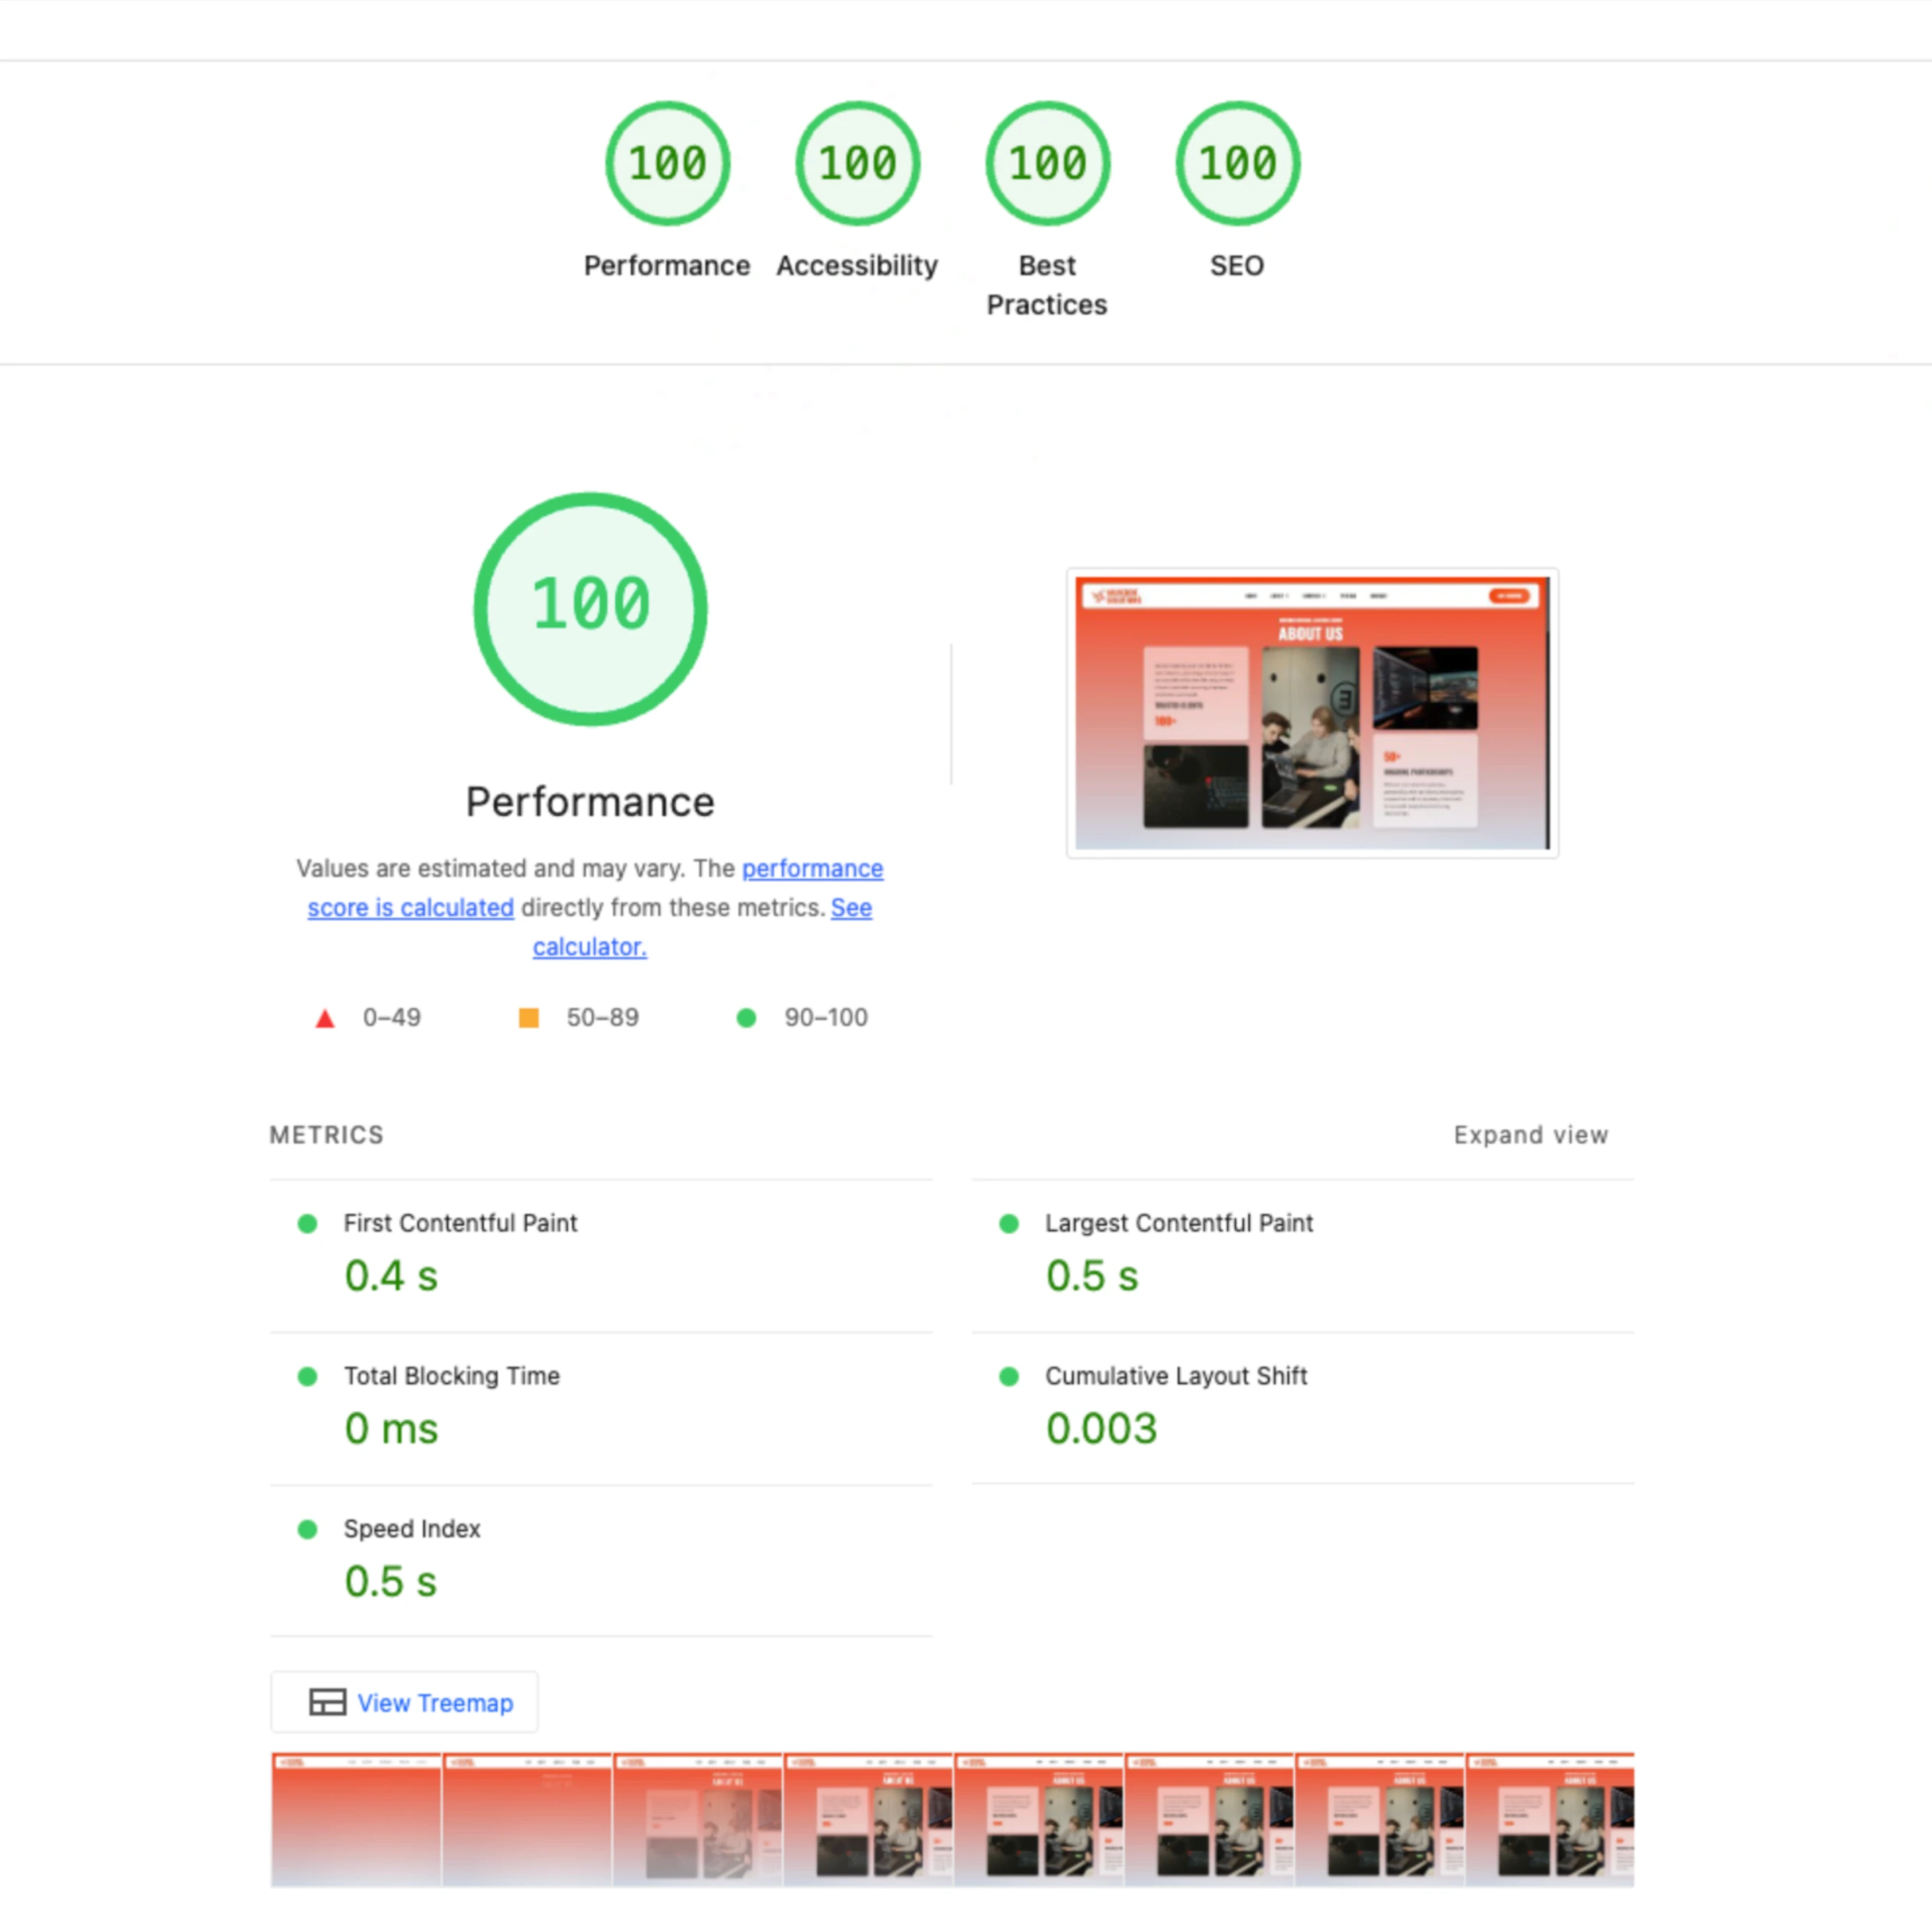The height and width of the screenshot is (1932, 1932).
Task: Click the red triangle 0–49 legend icon
Action: (x=325, y=1019)
